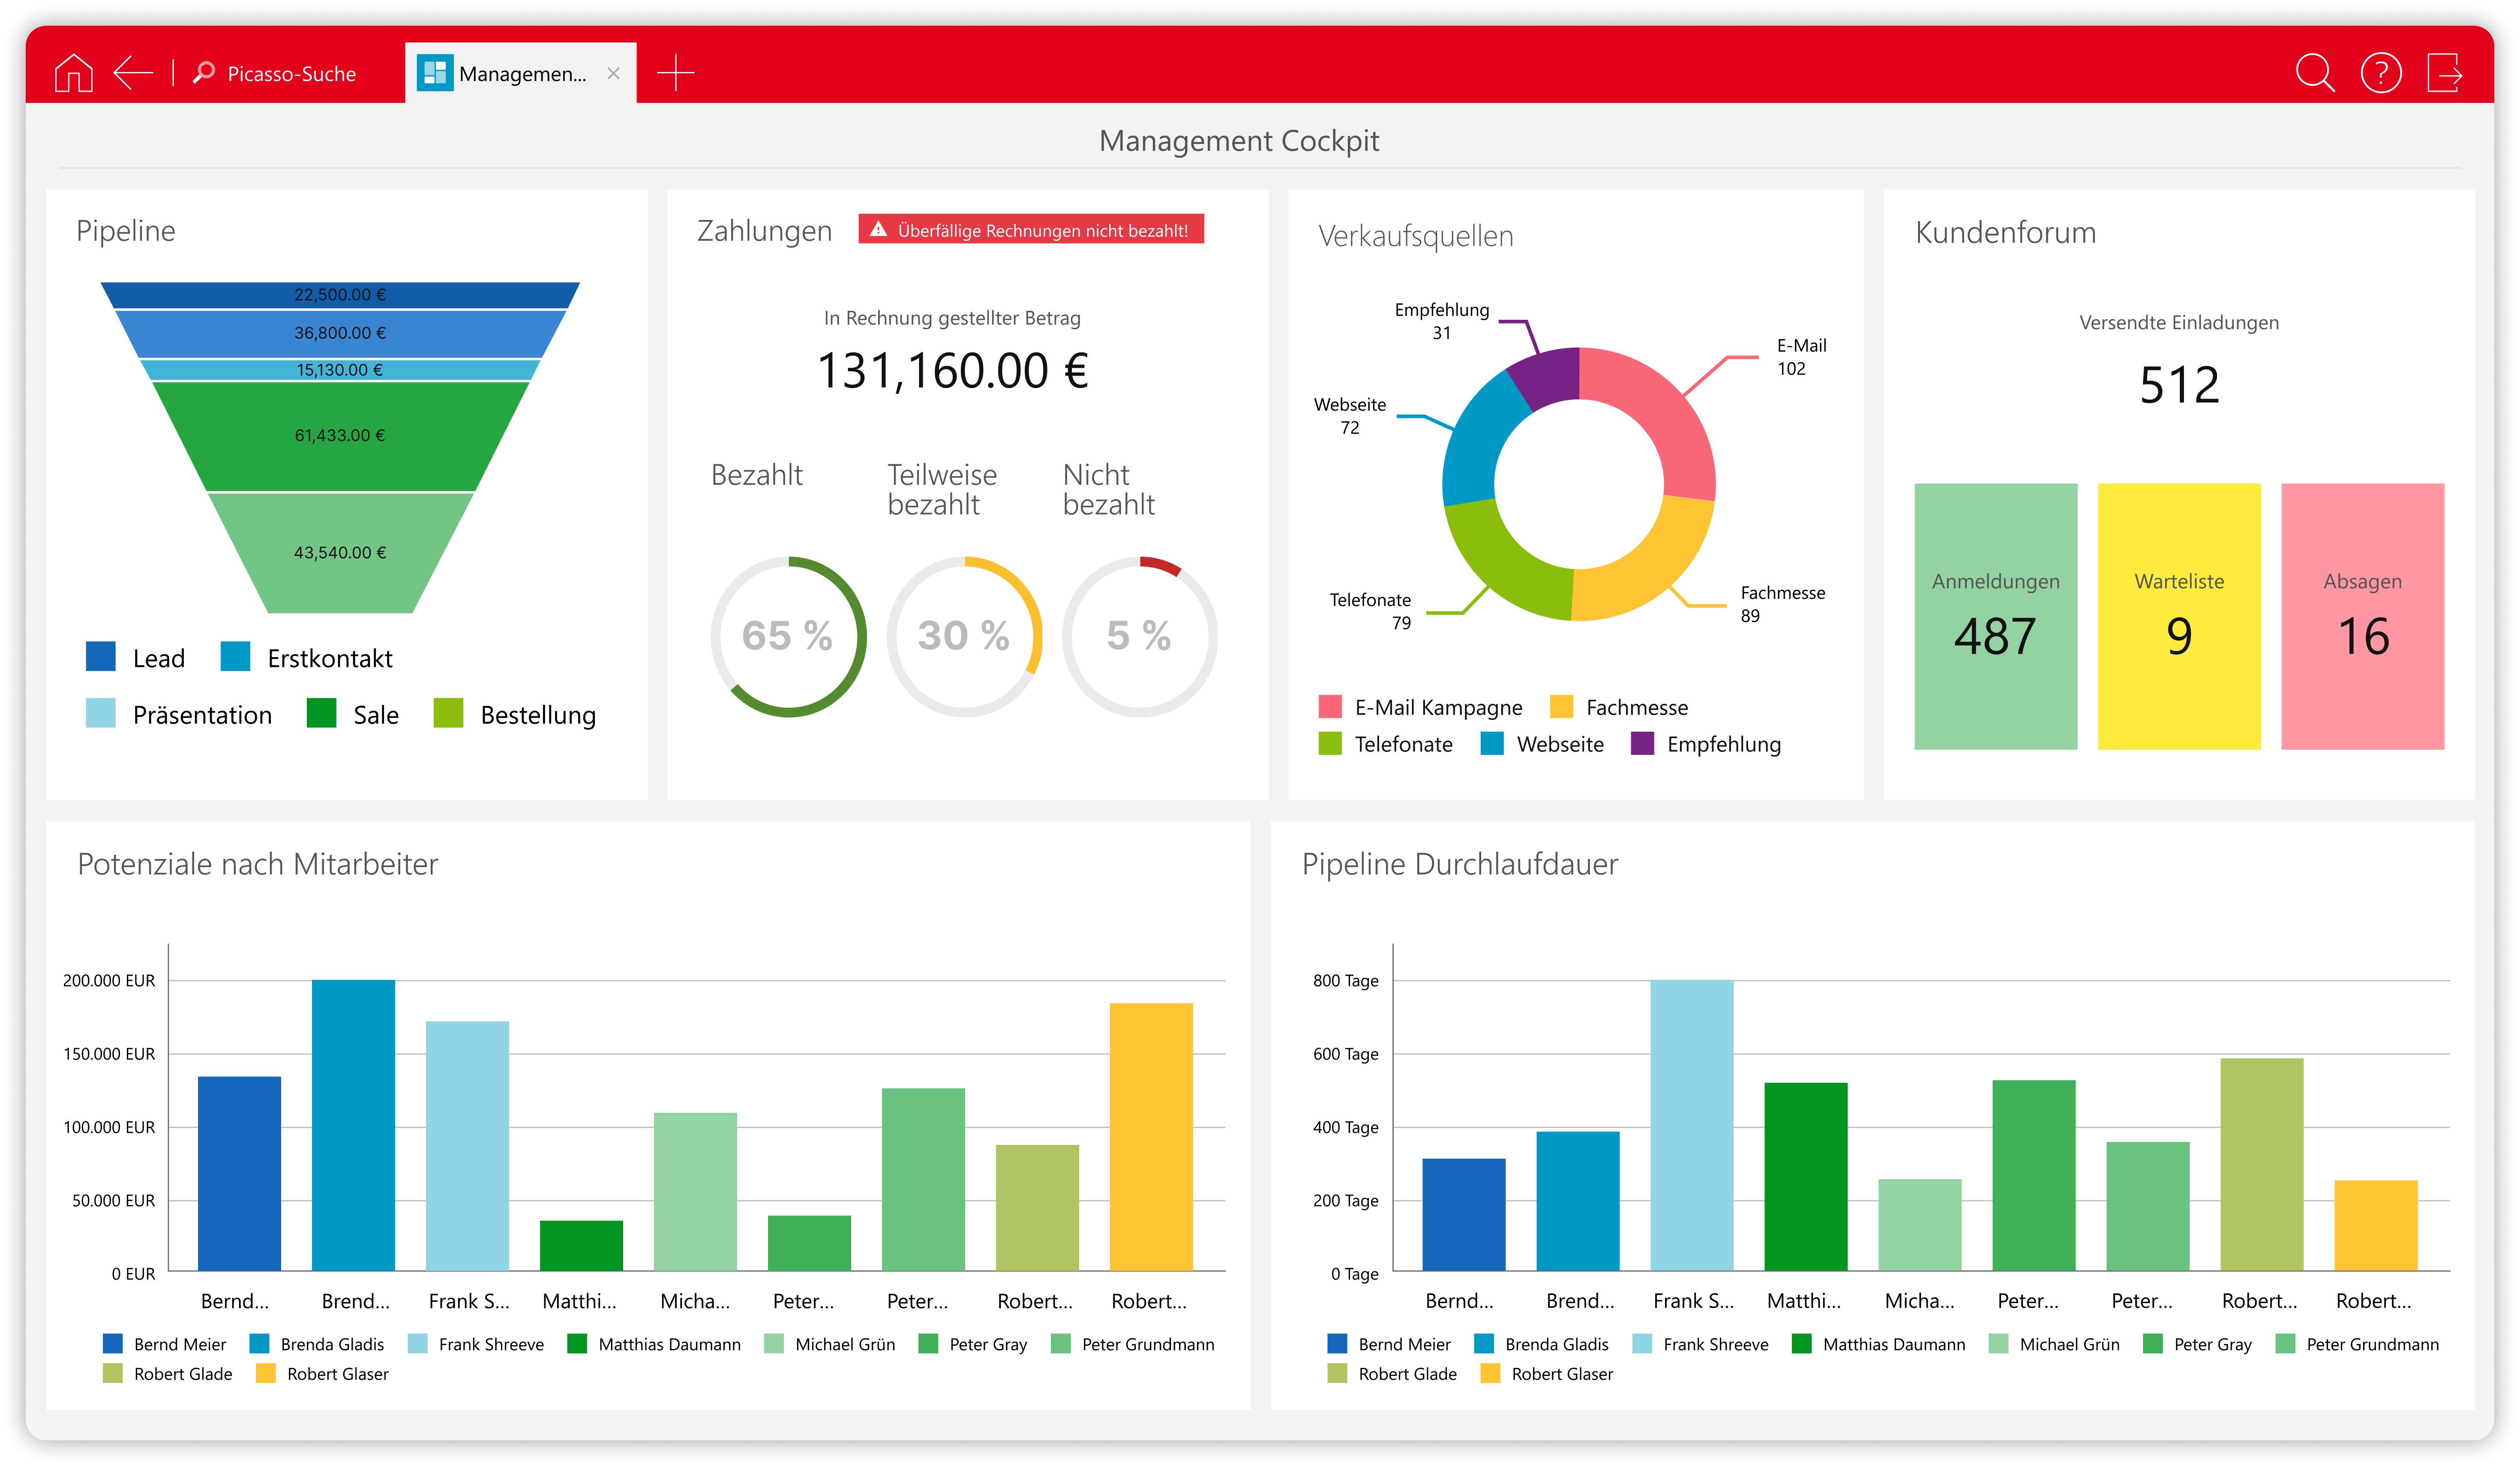Click the Bezahlt 65 % progress ring
Screen dimensions: 2520x1466
pos(788,636)
